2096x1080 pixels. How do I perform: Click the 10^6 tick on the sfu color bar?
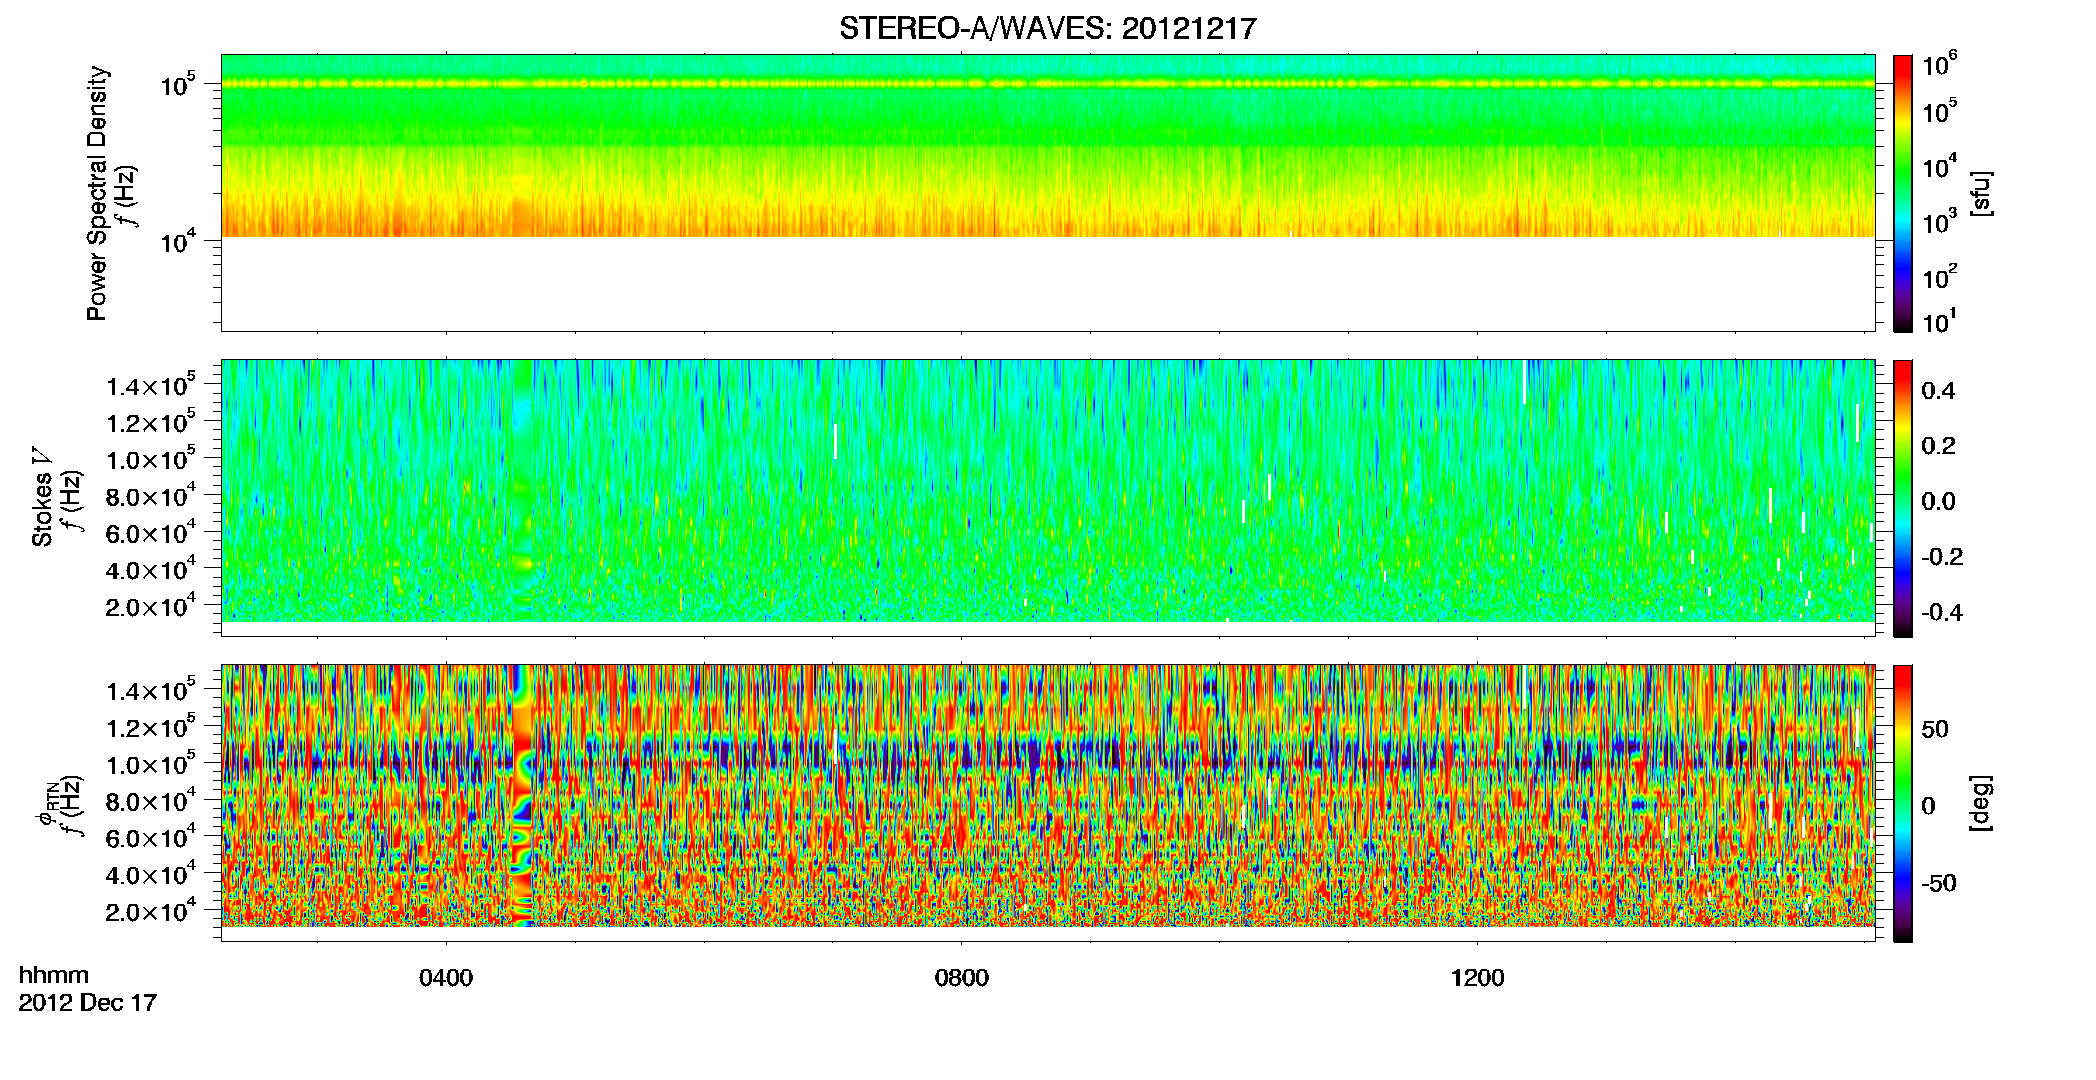click(x=1940, y=64)
